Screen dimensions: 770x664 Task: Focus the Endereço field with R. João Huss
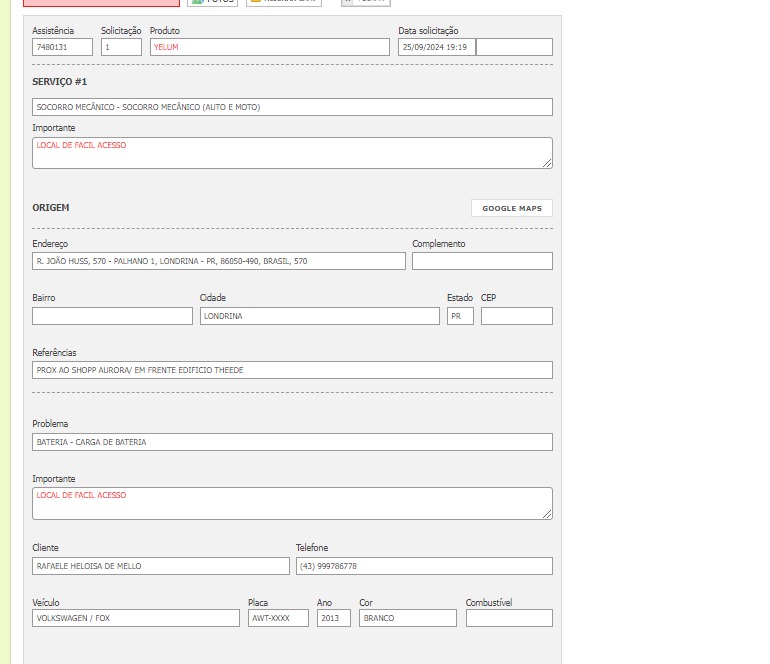pyautogui.click(x=219, y=261)
